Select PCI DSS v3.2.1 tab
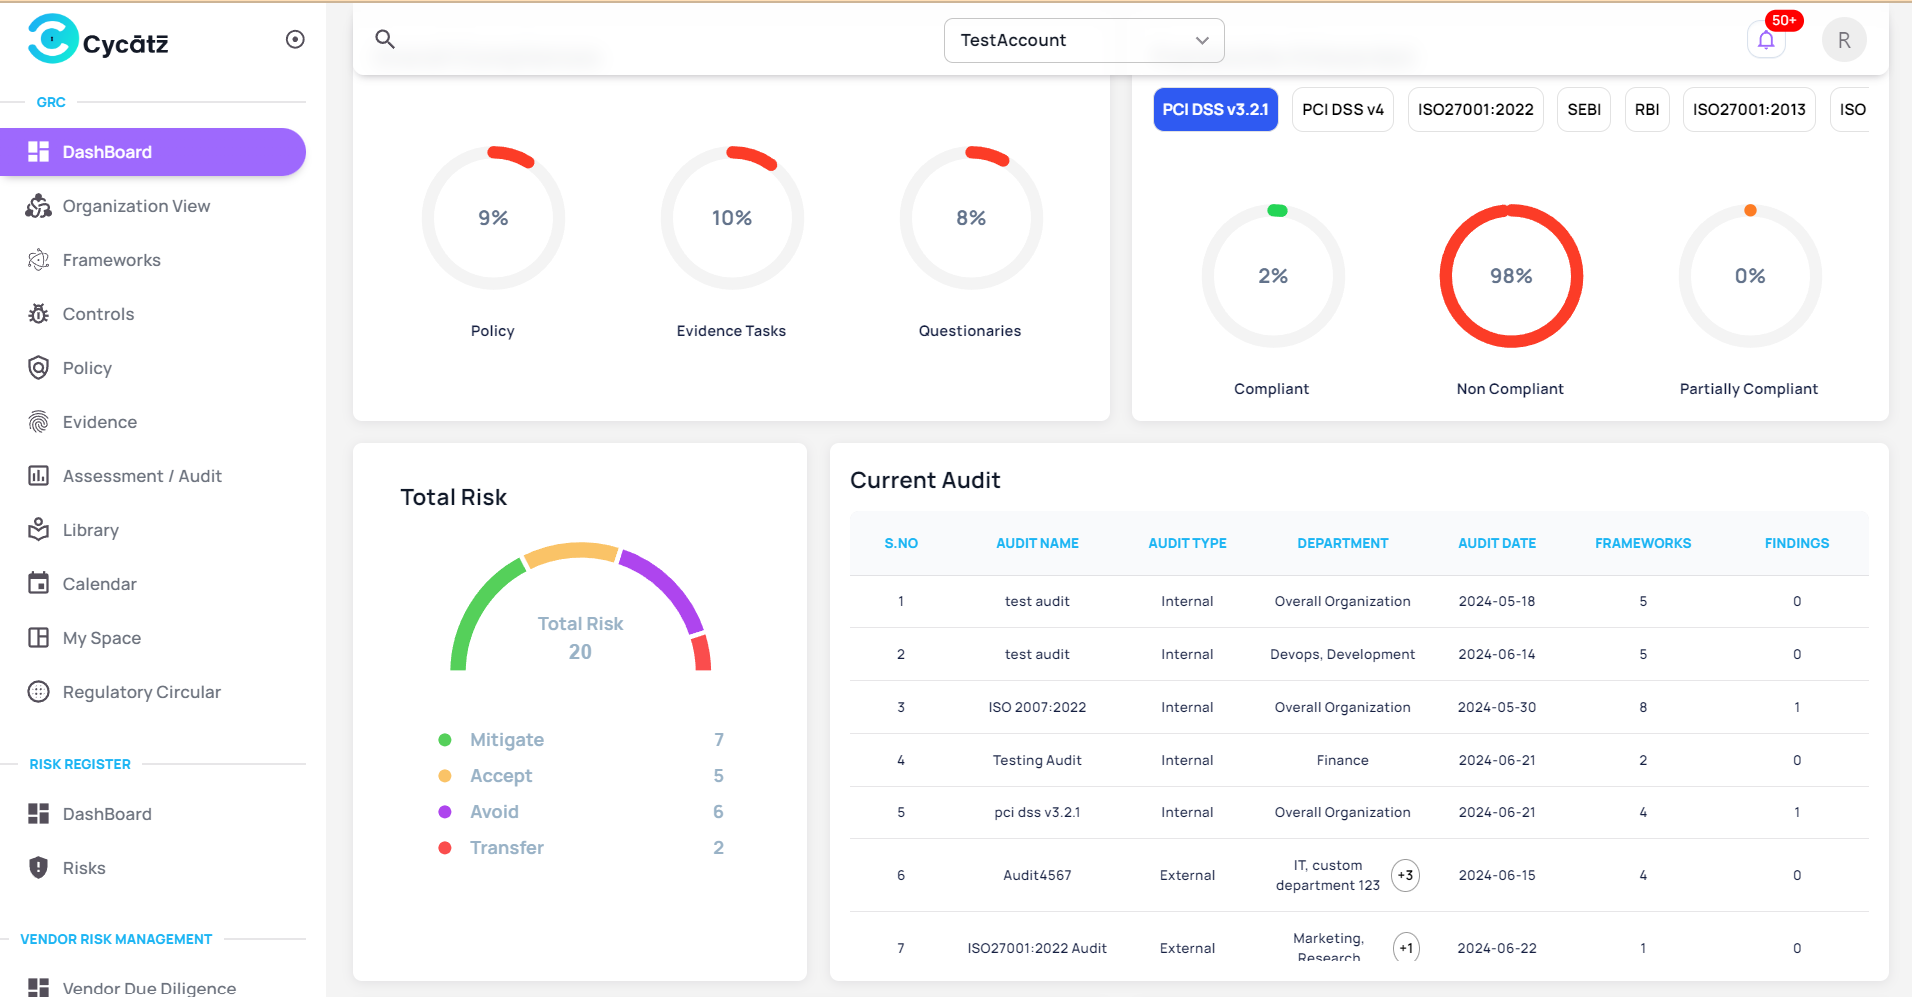This screenshot has height=997, width=1912. [x=1215, y=110]
